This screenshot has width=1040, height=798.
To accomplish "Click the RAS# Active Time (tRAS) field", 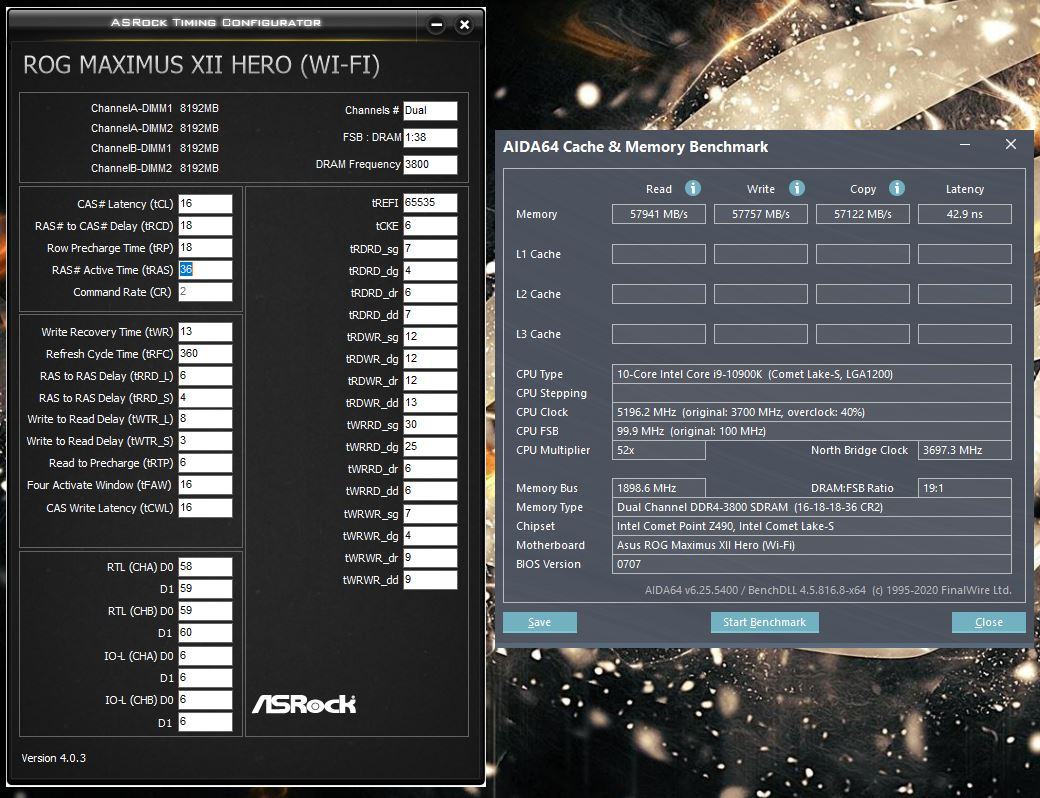I will point(206,270).
